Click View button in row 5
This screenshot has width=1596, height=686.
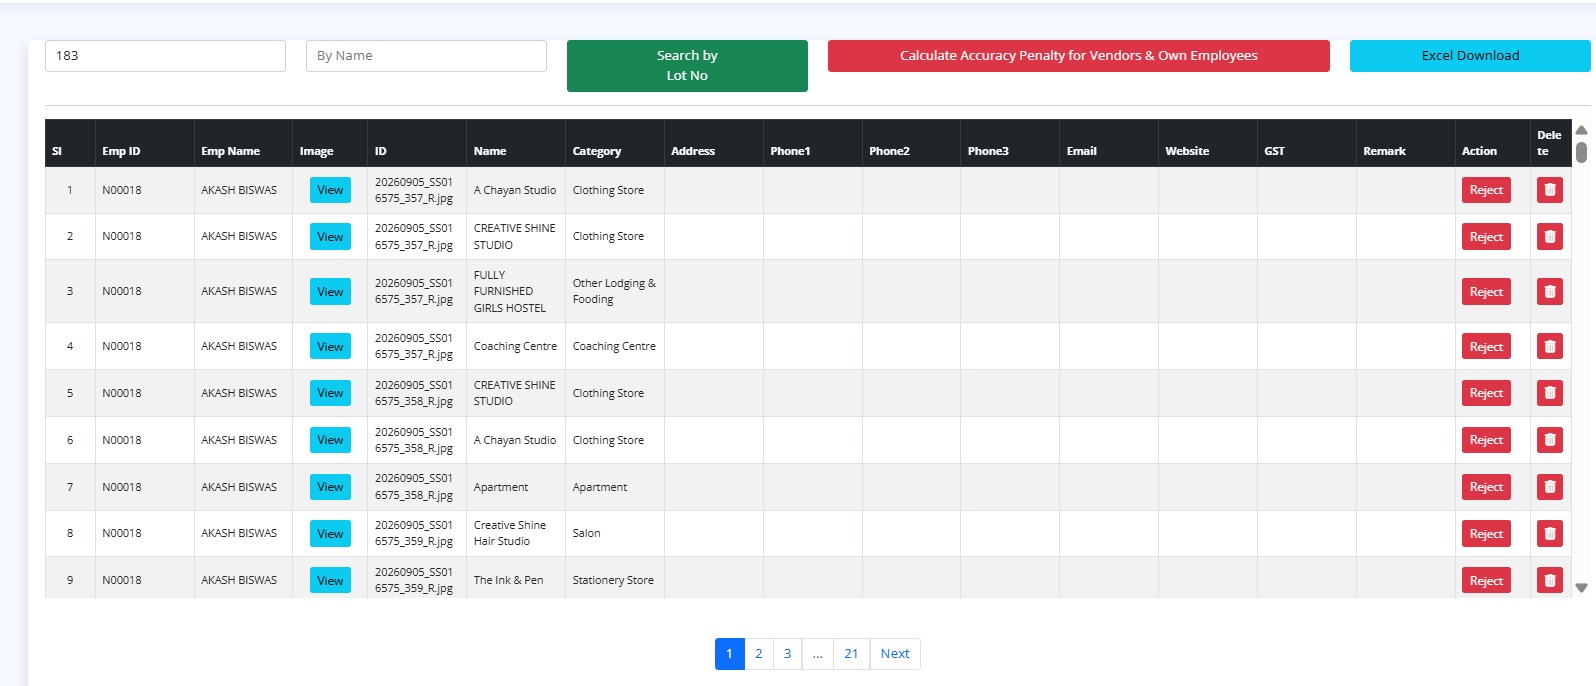[x=330, y=393]
